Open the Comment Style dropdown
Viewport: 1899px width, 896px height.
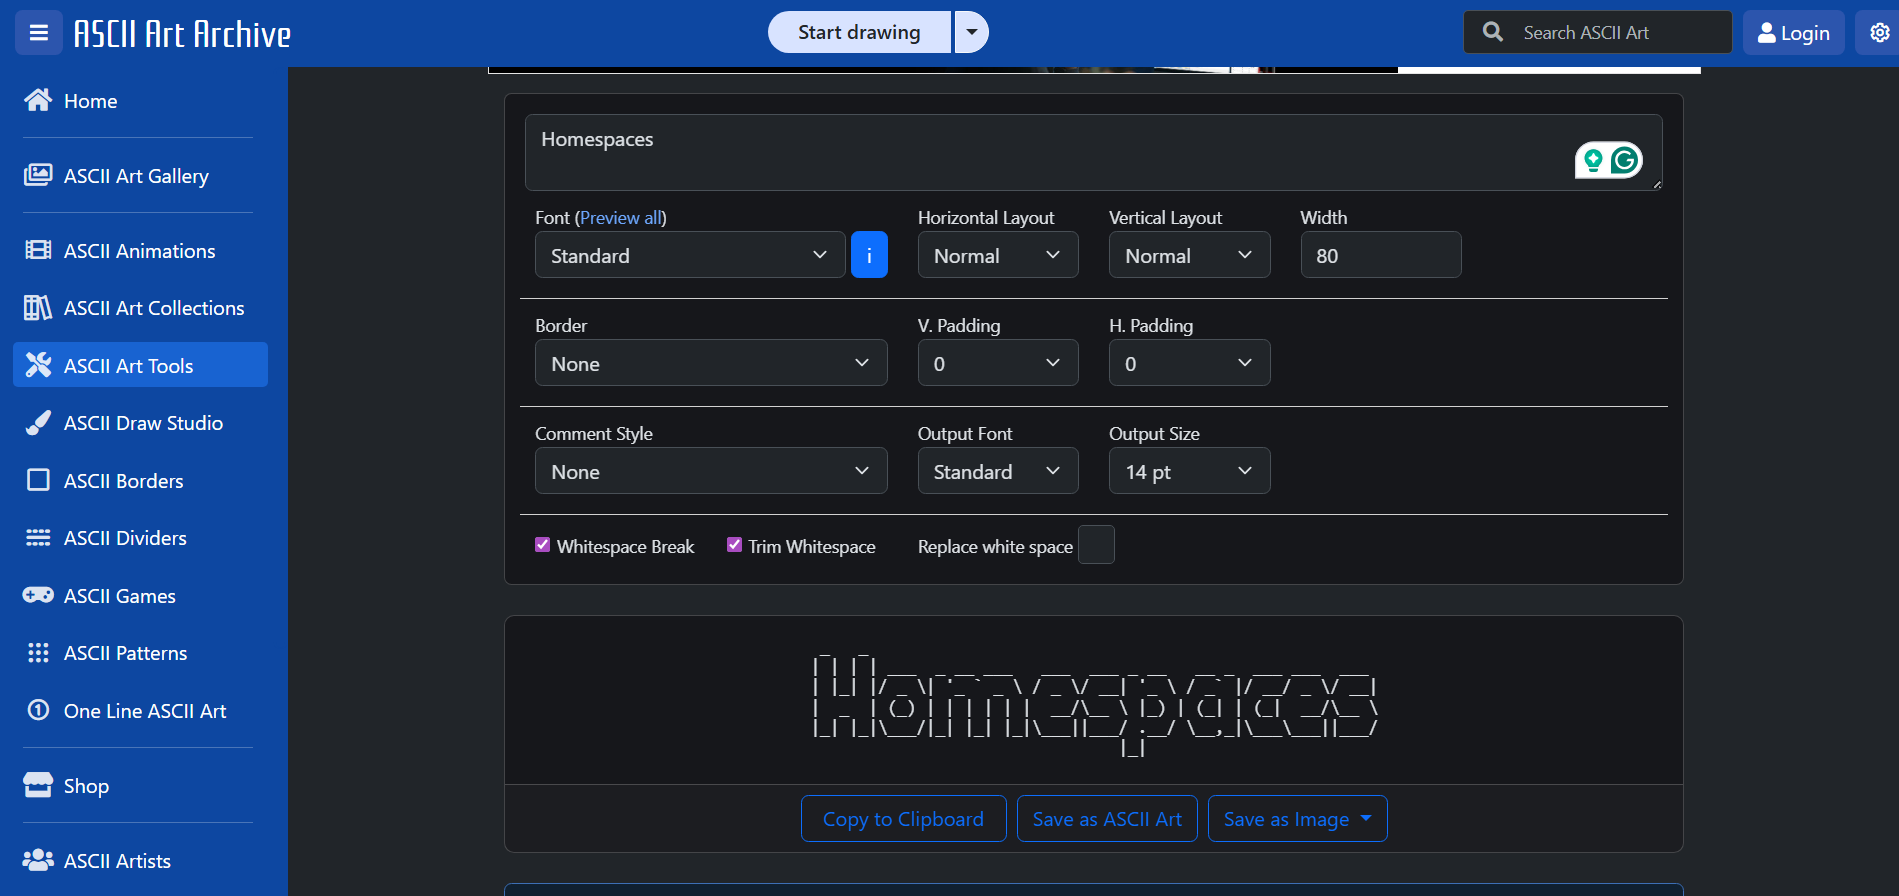(711, 471)
